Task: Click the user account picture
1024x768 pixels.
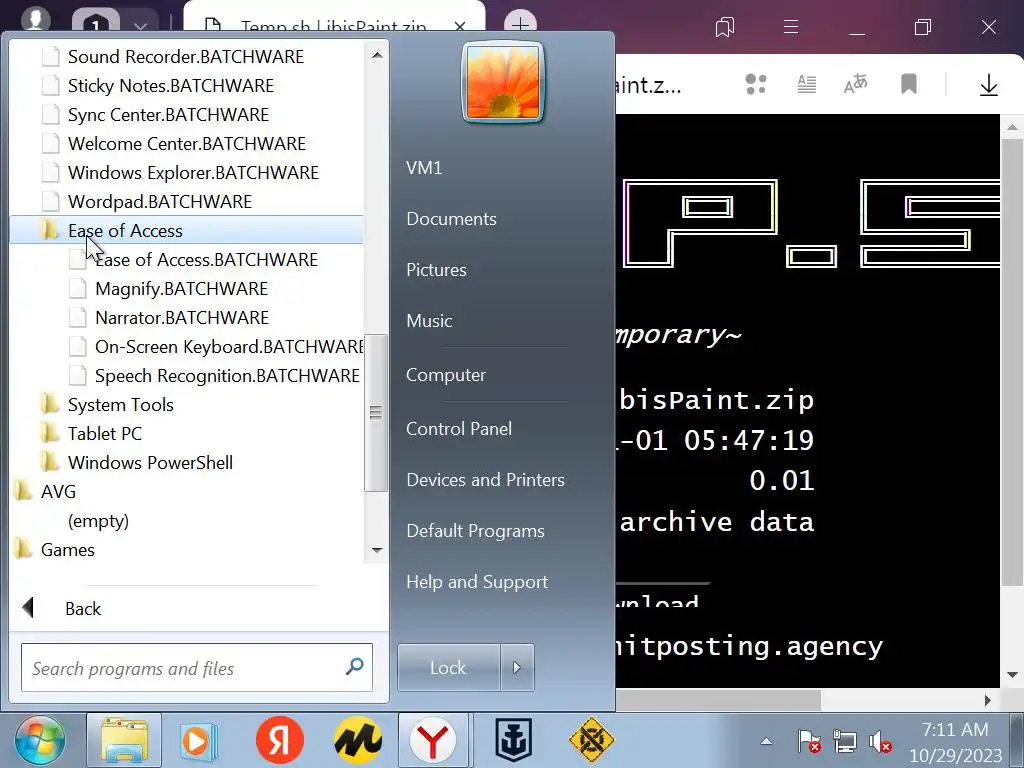Action: [x=502, y=82]
